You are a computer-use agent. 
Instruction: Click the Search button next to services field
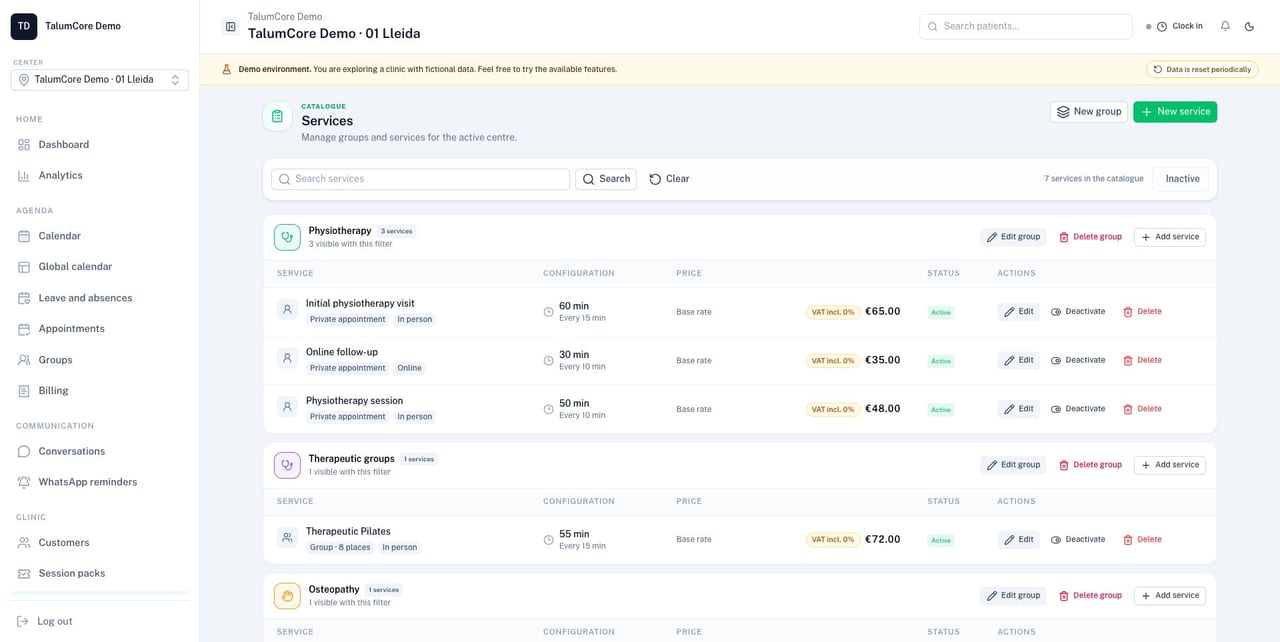pos(606,179)
